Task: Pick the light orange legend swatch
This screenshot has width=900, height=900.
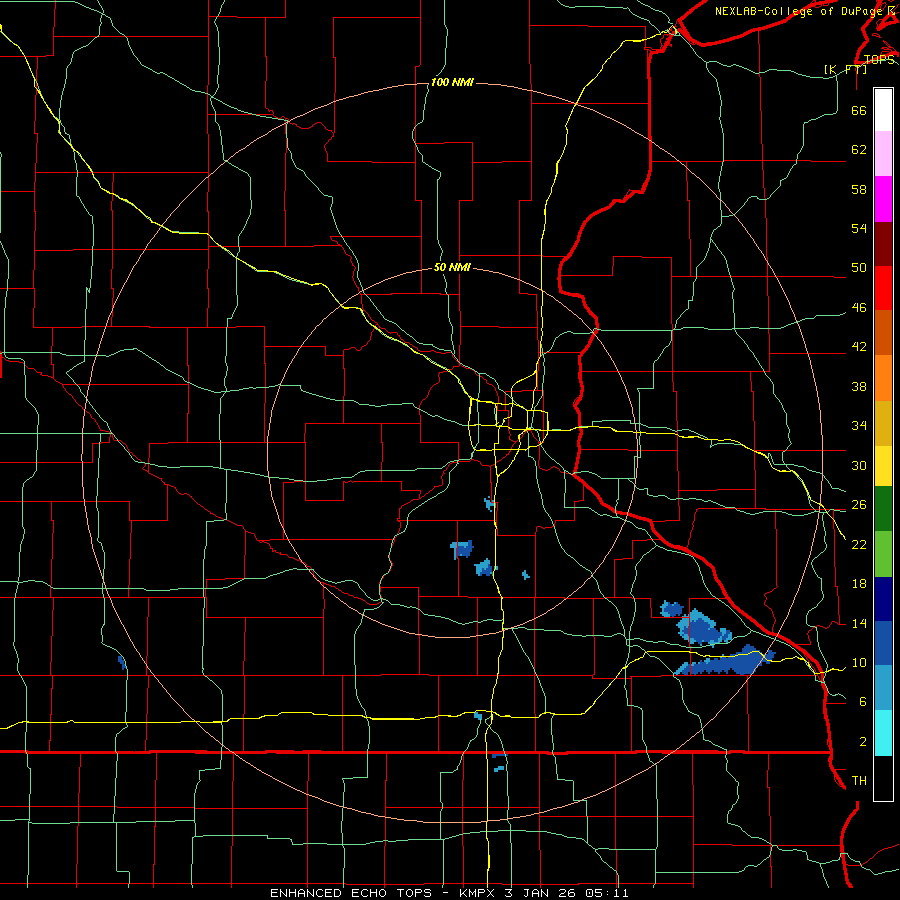Action: pyautogui.click(x=883, y=378)
